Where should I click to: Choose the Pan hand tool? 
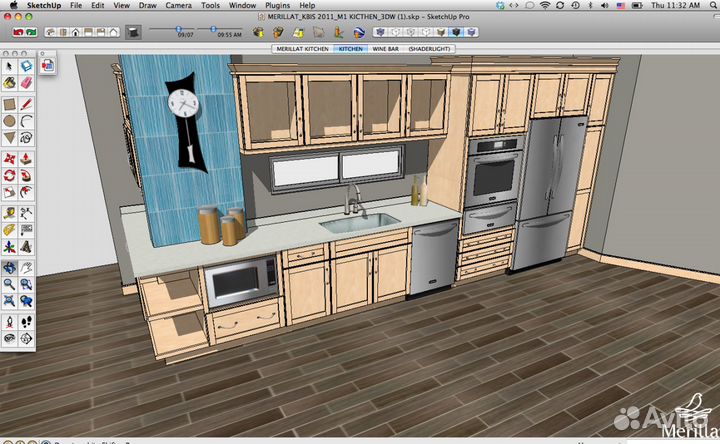pos(27,268)
